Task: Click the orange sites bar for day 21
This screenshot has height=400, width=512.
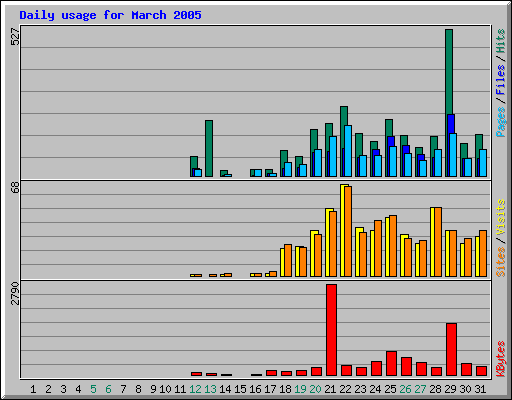Action: [333, 244]
